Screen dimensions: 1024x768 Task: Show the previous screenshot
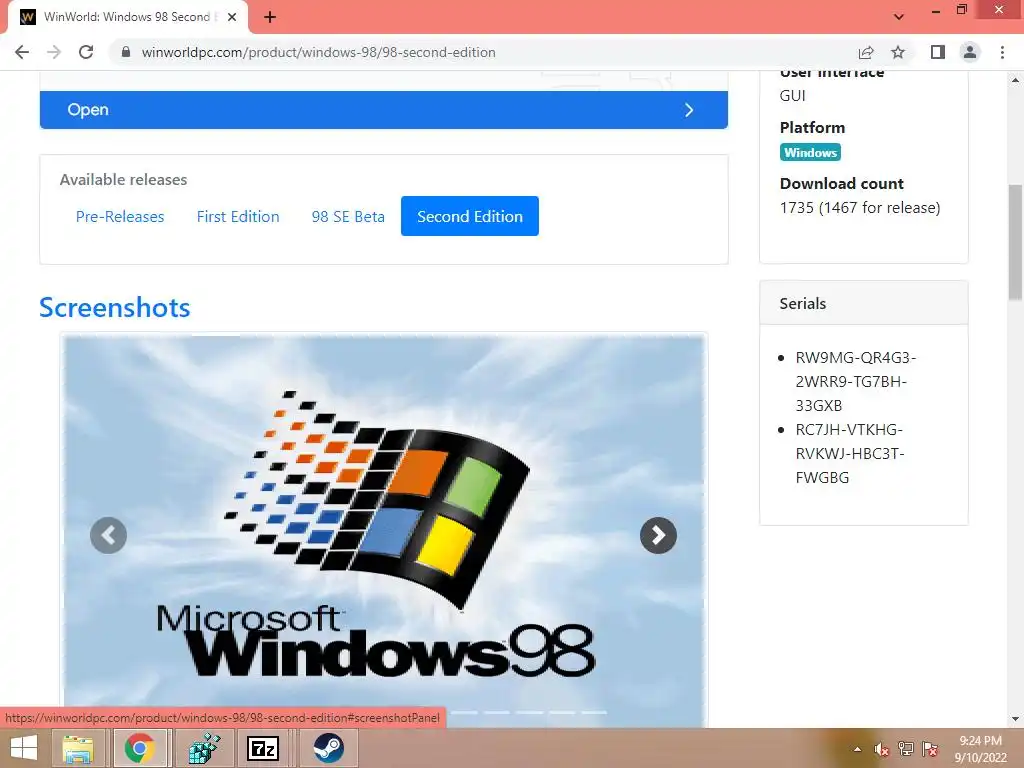click(x=108, y=536)
